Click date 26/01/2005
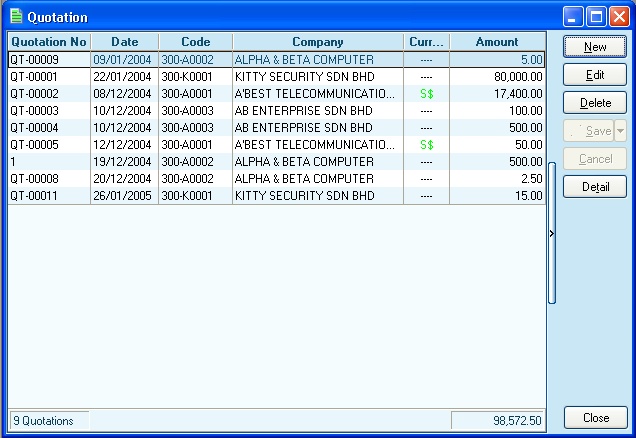Viewport: 636px width, 438px height. coord(122,196)
